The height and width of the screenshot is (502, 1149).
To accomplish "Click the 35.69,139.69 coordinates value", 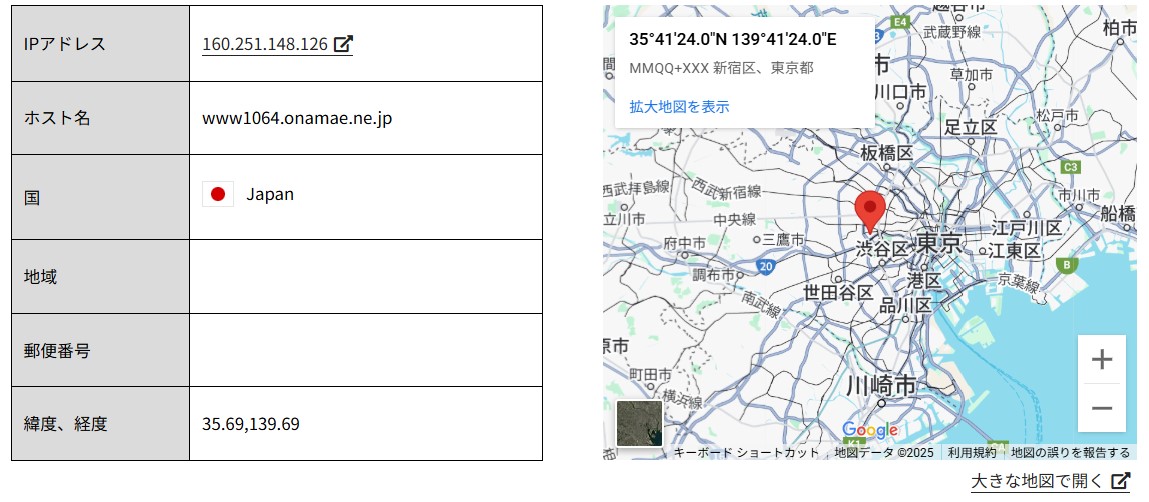I will tap(251, 424).
